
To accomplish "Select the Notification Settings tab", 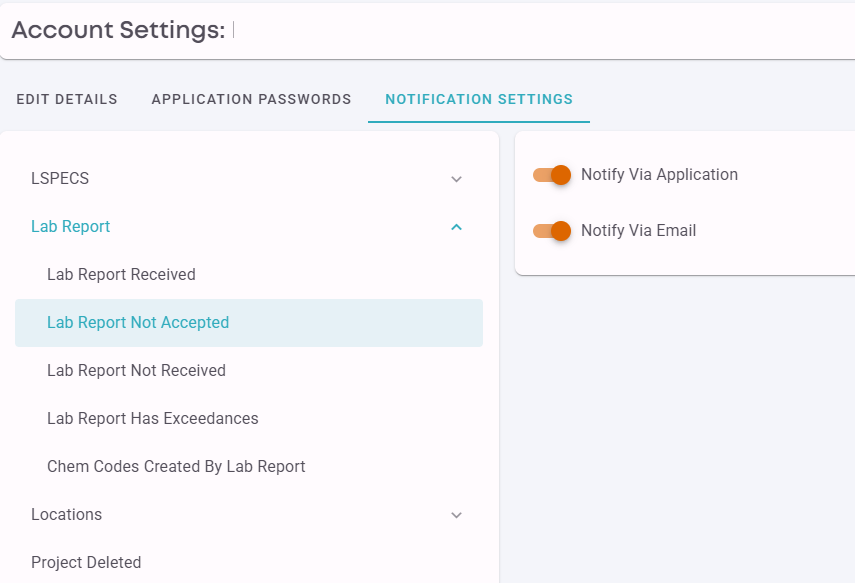I will click(x=479, y=99).
